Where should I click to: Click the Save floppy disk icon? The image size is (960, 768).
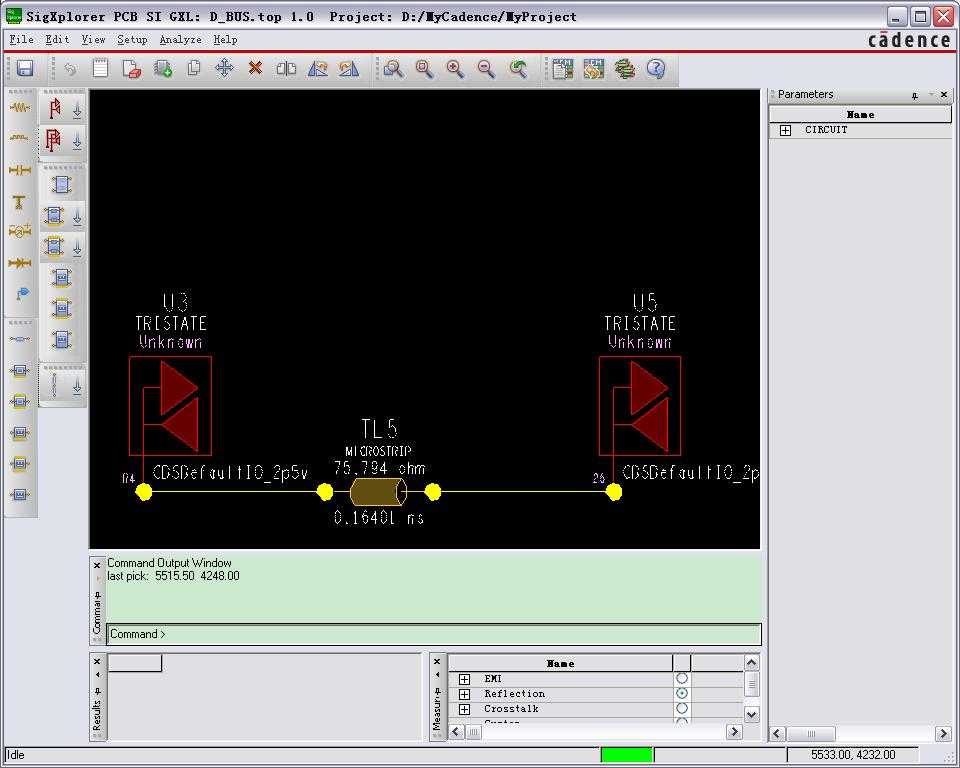24,68
